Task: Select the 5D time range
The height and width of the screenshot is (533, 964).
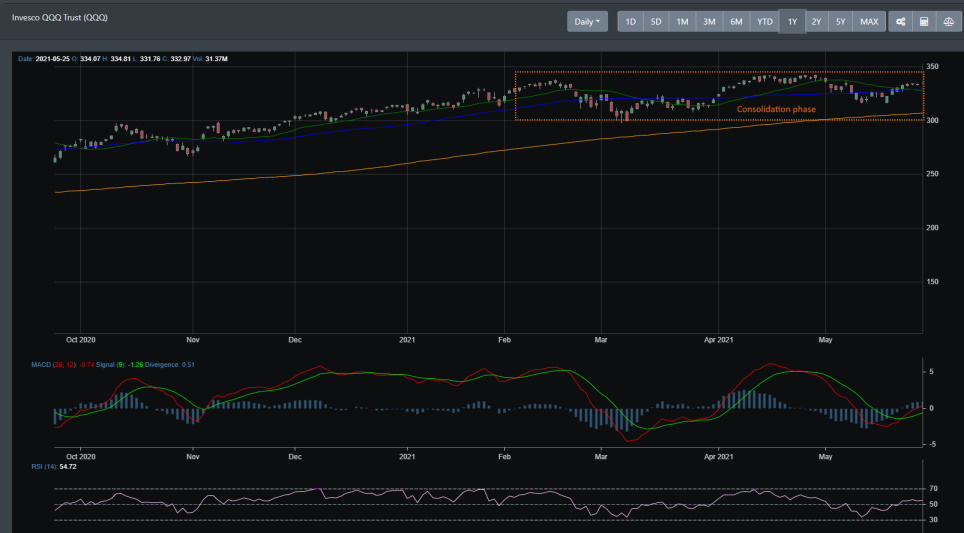Action: (656, 22)
